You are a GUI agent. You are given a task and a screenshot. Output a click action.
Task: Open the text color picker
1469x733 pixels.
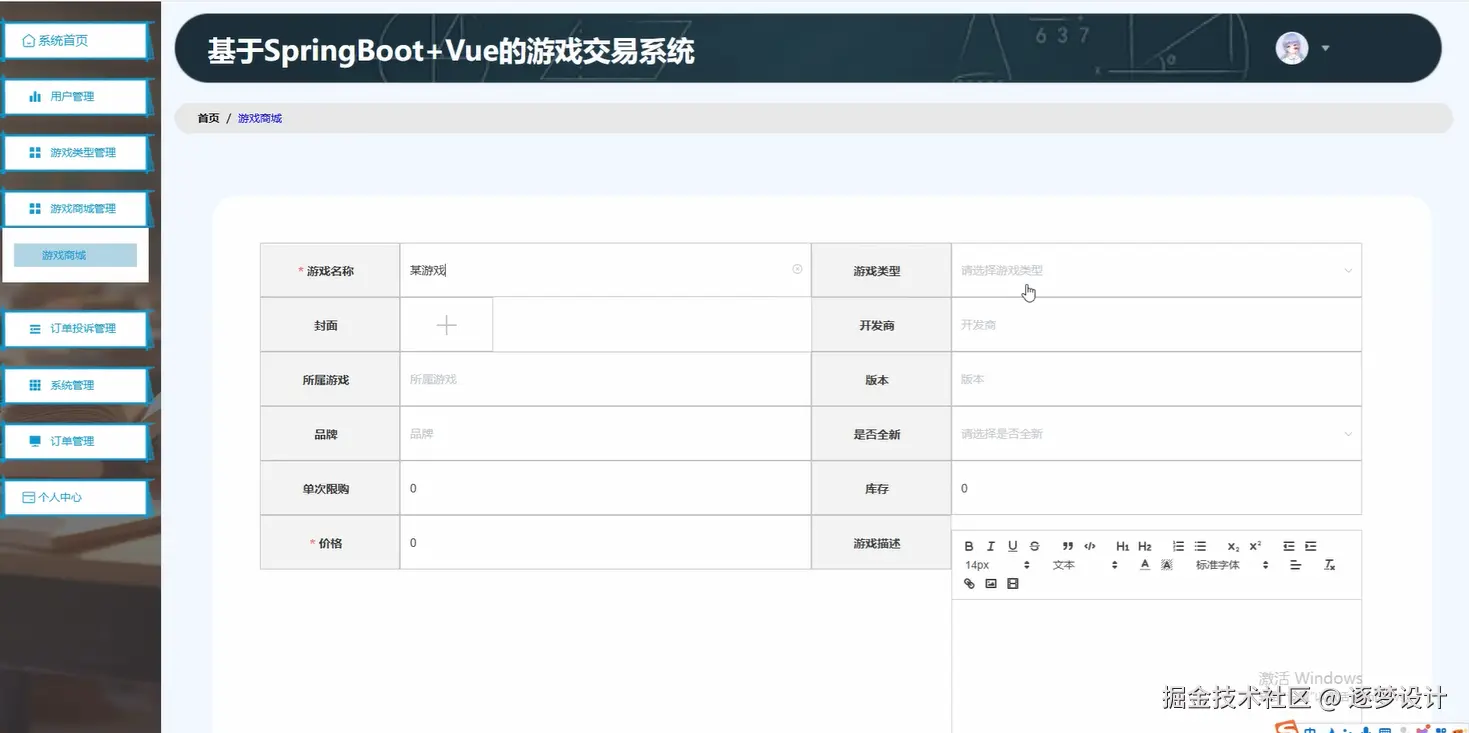1145,565
